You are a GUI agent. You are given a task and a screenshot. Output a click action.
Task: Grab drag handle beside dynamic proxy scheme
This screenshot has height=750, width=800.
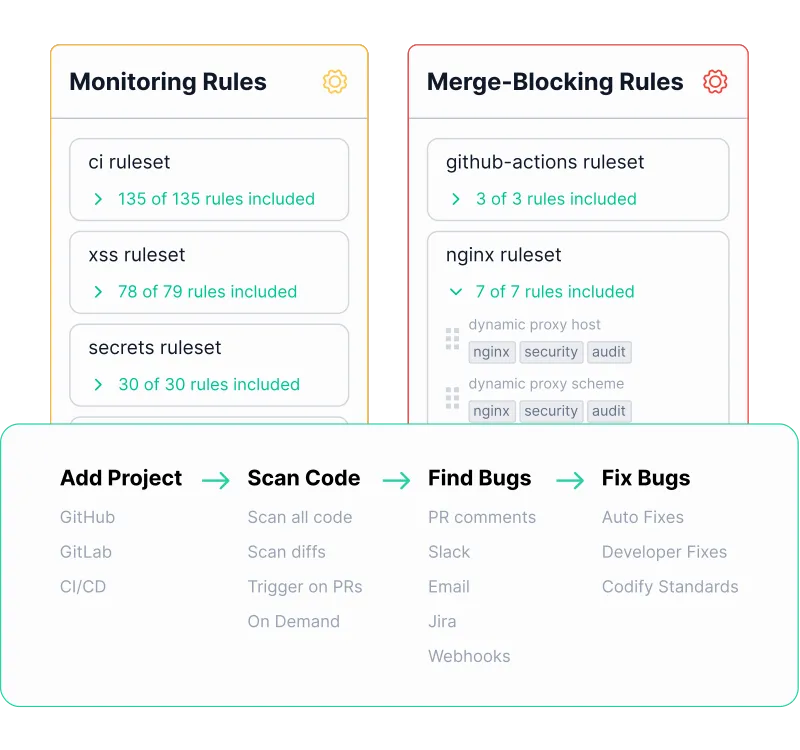point(452,398)
